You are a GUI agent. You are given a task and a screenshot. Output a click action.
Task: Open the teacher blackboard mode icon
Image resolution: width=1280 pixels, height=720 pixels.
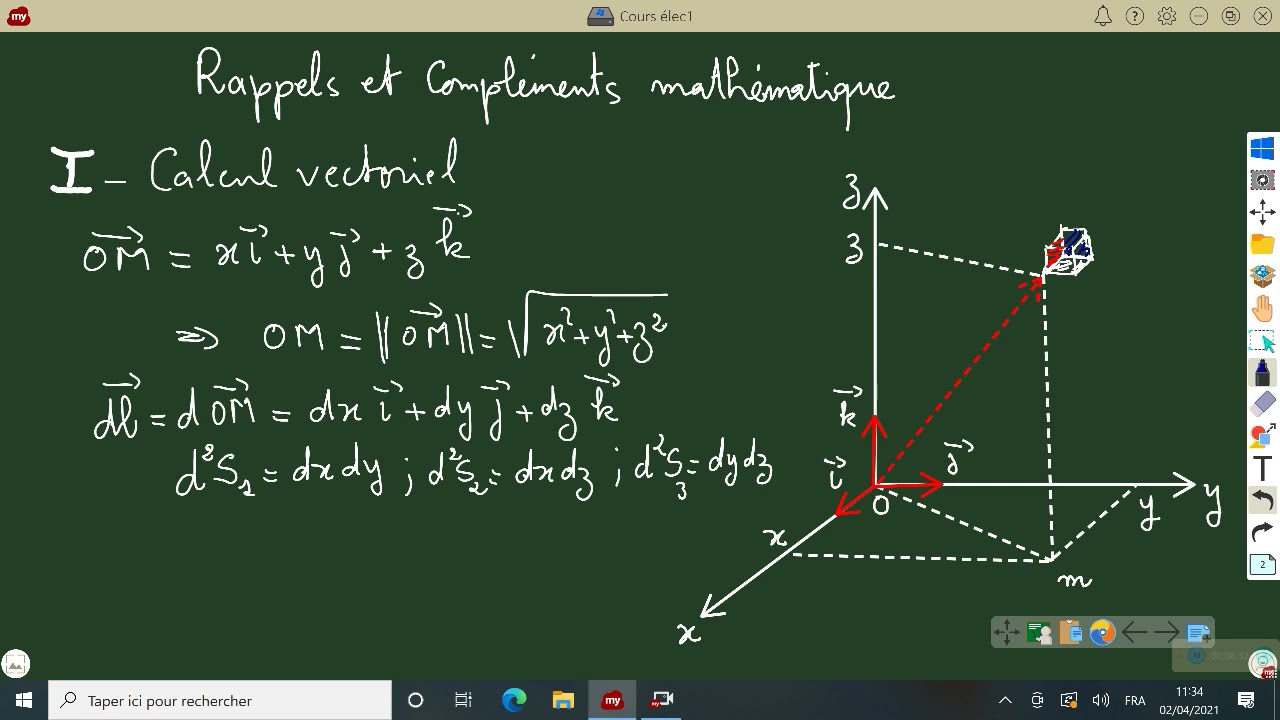(x=1039, y=632)
